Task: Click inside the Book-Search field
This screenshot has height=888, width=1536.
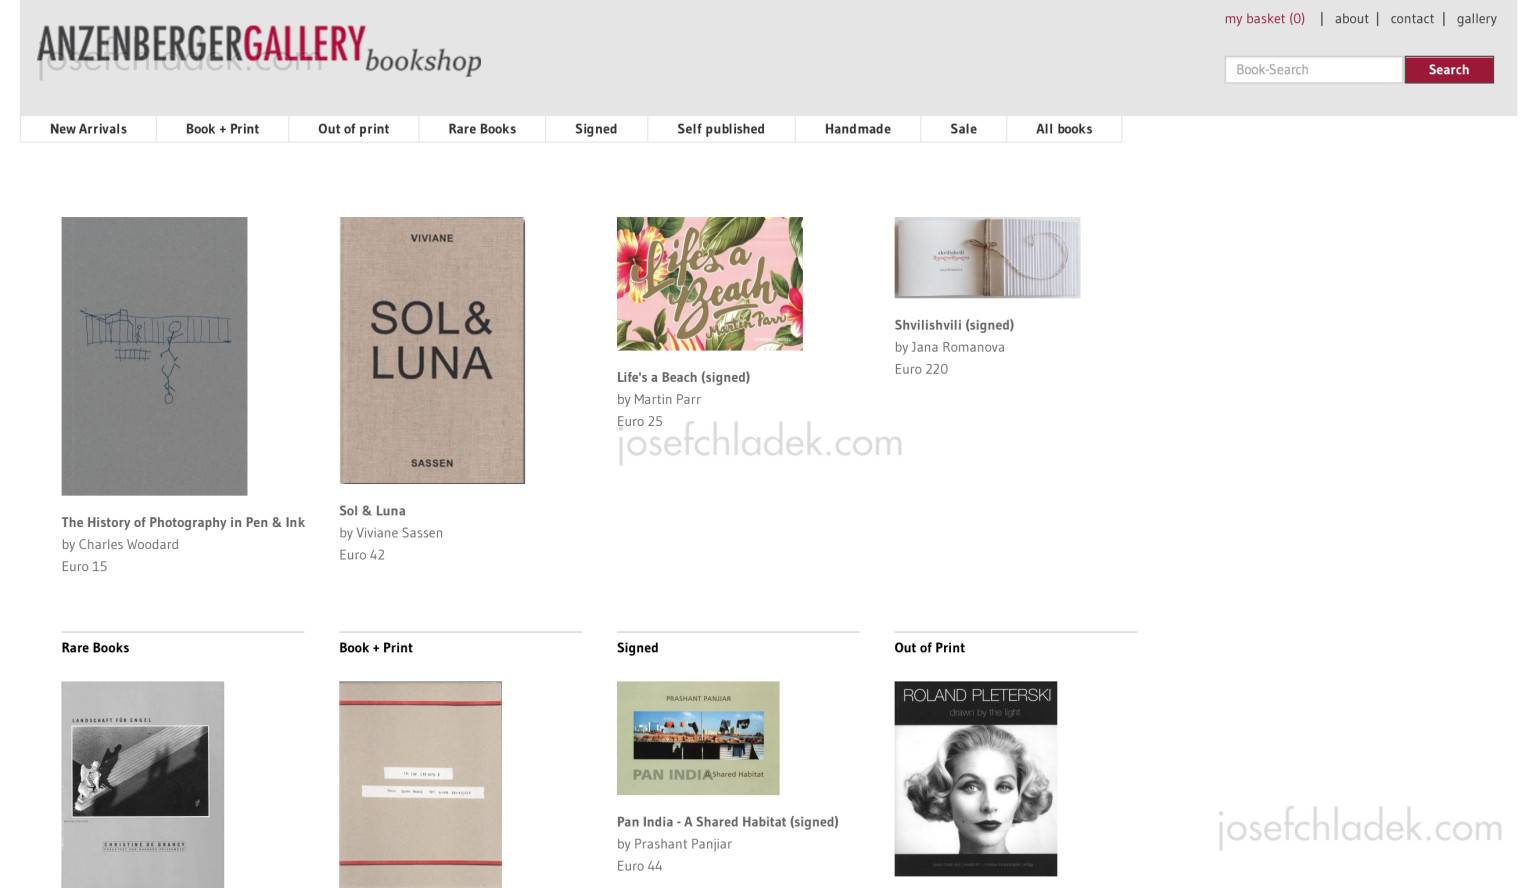Action: [1313, 70]
